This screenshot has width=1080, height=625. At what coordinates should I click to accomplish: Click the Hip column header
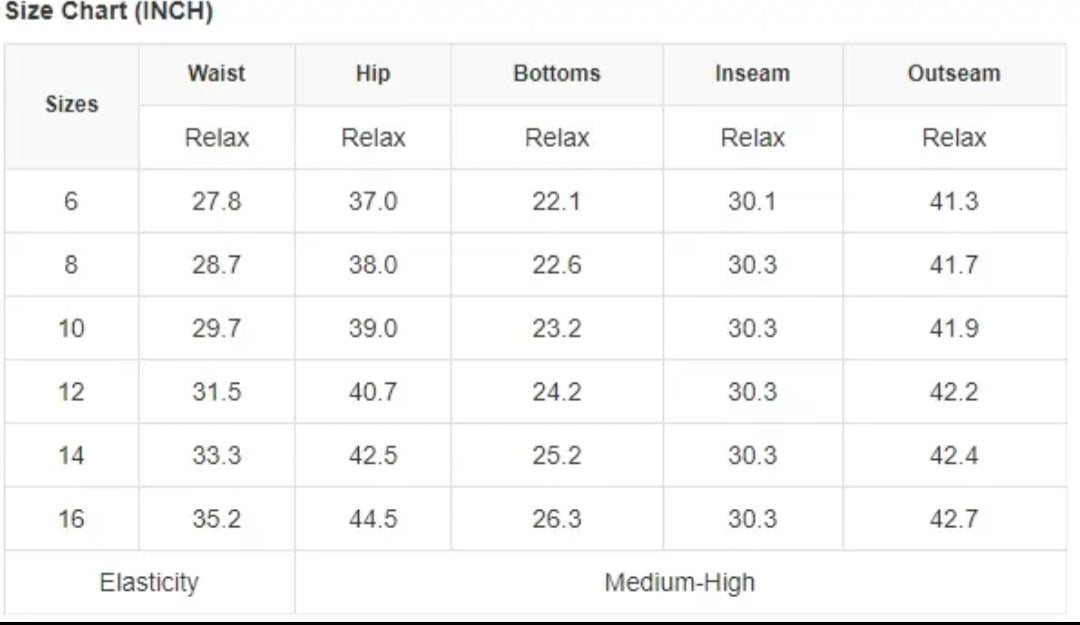click(x=372, y=74)
